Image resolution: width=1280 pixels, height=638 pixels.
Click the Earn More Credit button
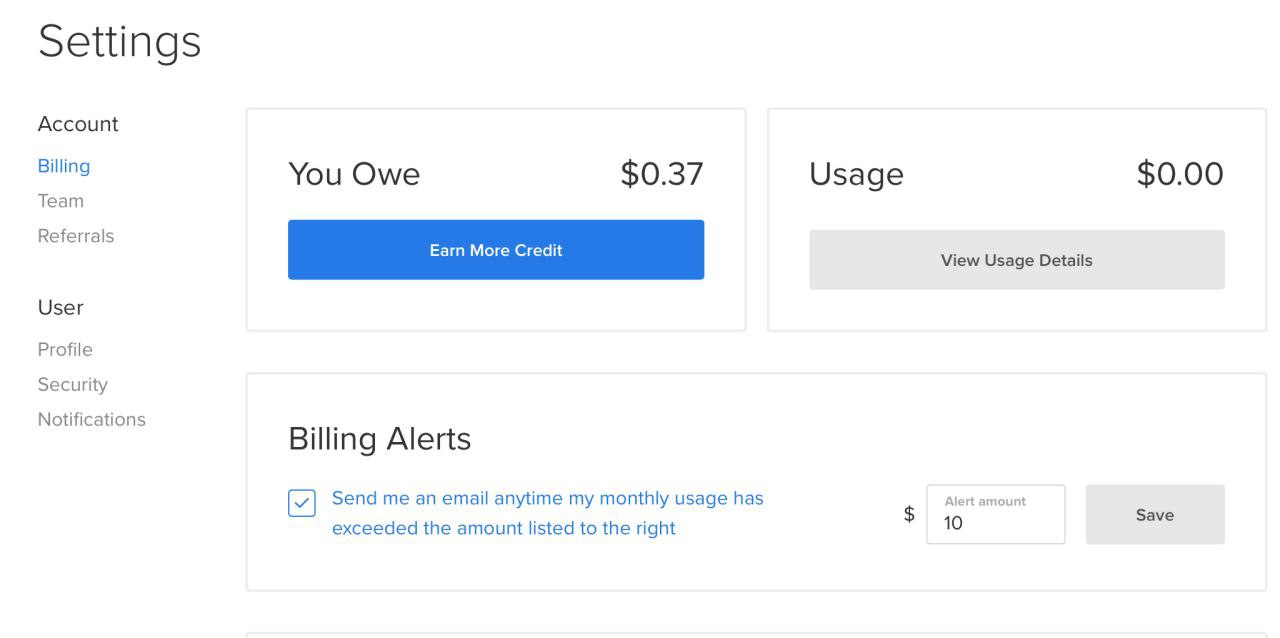(496, 250)
